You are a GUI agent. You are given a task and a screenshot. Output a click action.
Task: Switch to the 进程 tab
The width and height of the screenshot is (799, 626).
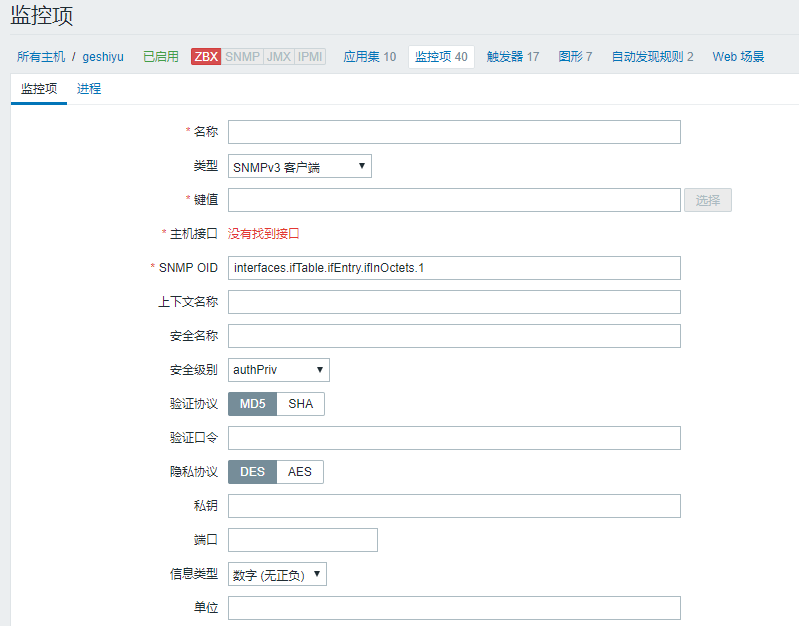pyautogui.click(x=89, y=89)
